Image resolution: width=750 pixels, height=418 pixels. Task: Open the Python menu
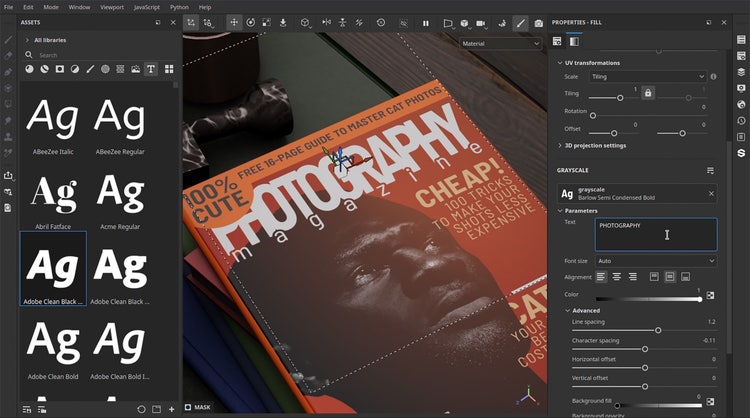tap(179, 7)
